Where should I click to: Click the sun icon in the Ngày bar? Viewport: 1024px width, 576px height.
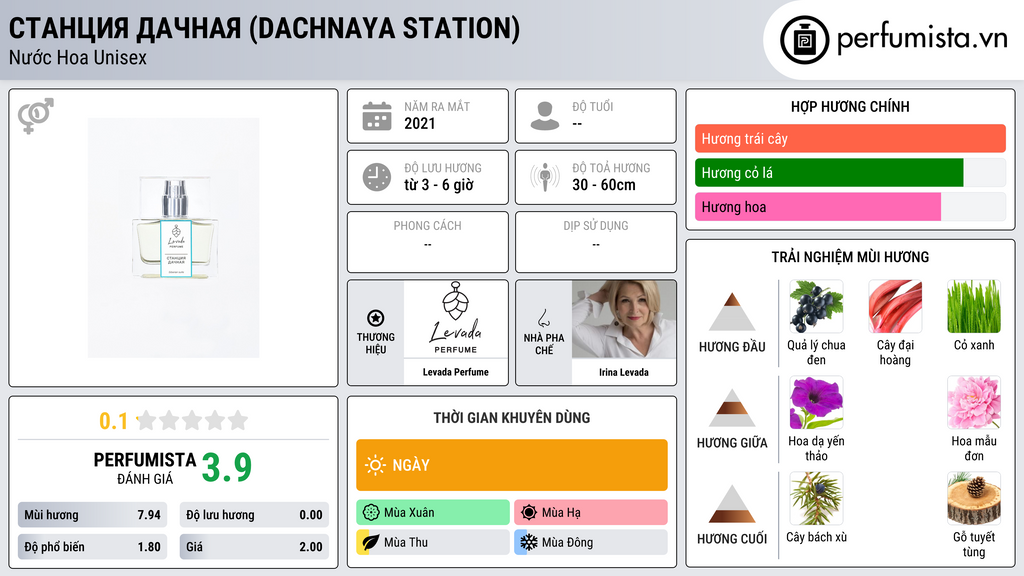point(376,465)
